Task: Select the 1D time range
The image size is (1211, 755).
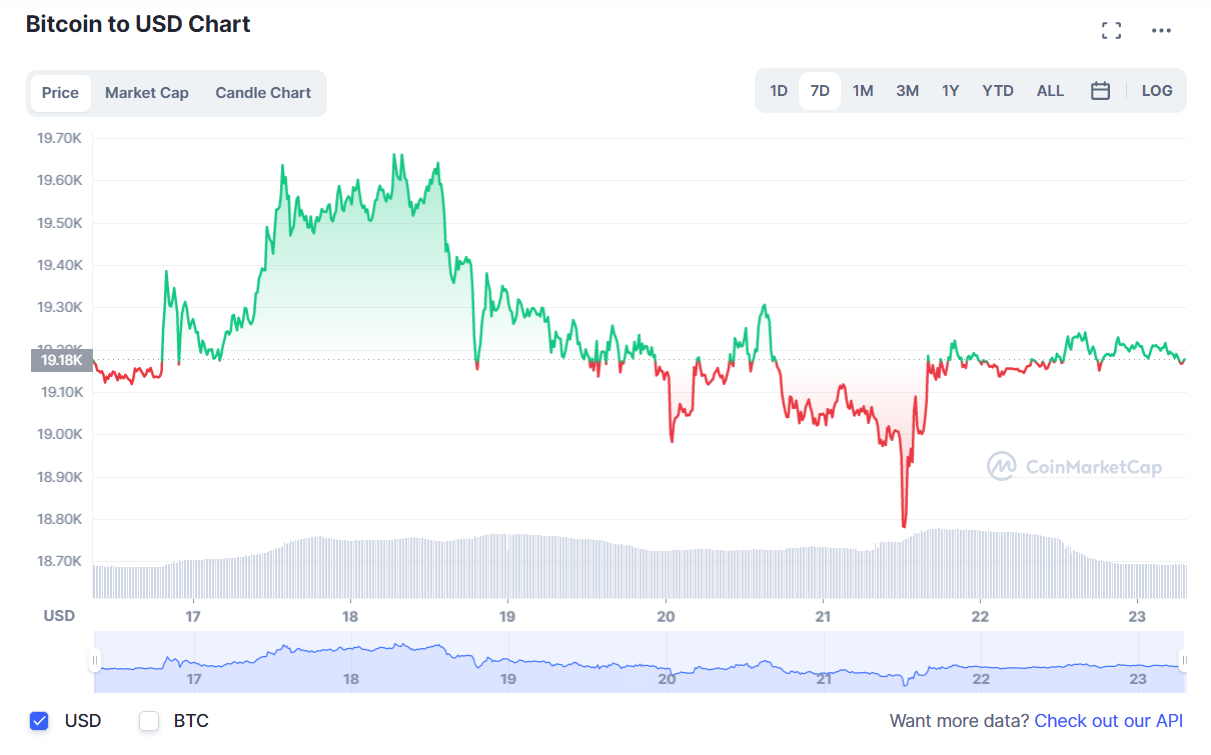Action: [x=778, y=90]
